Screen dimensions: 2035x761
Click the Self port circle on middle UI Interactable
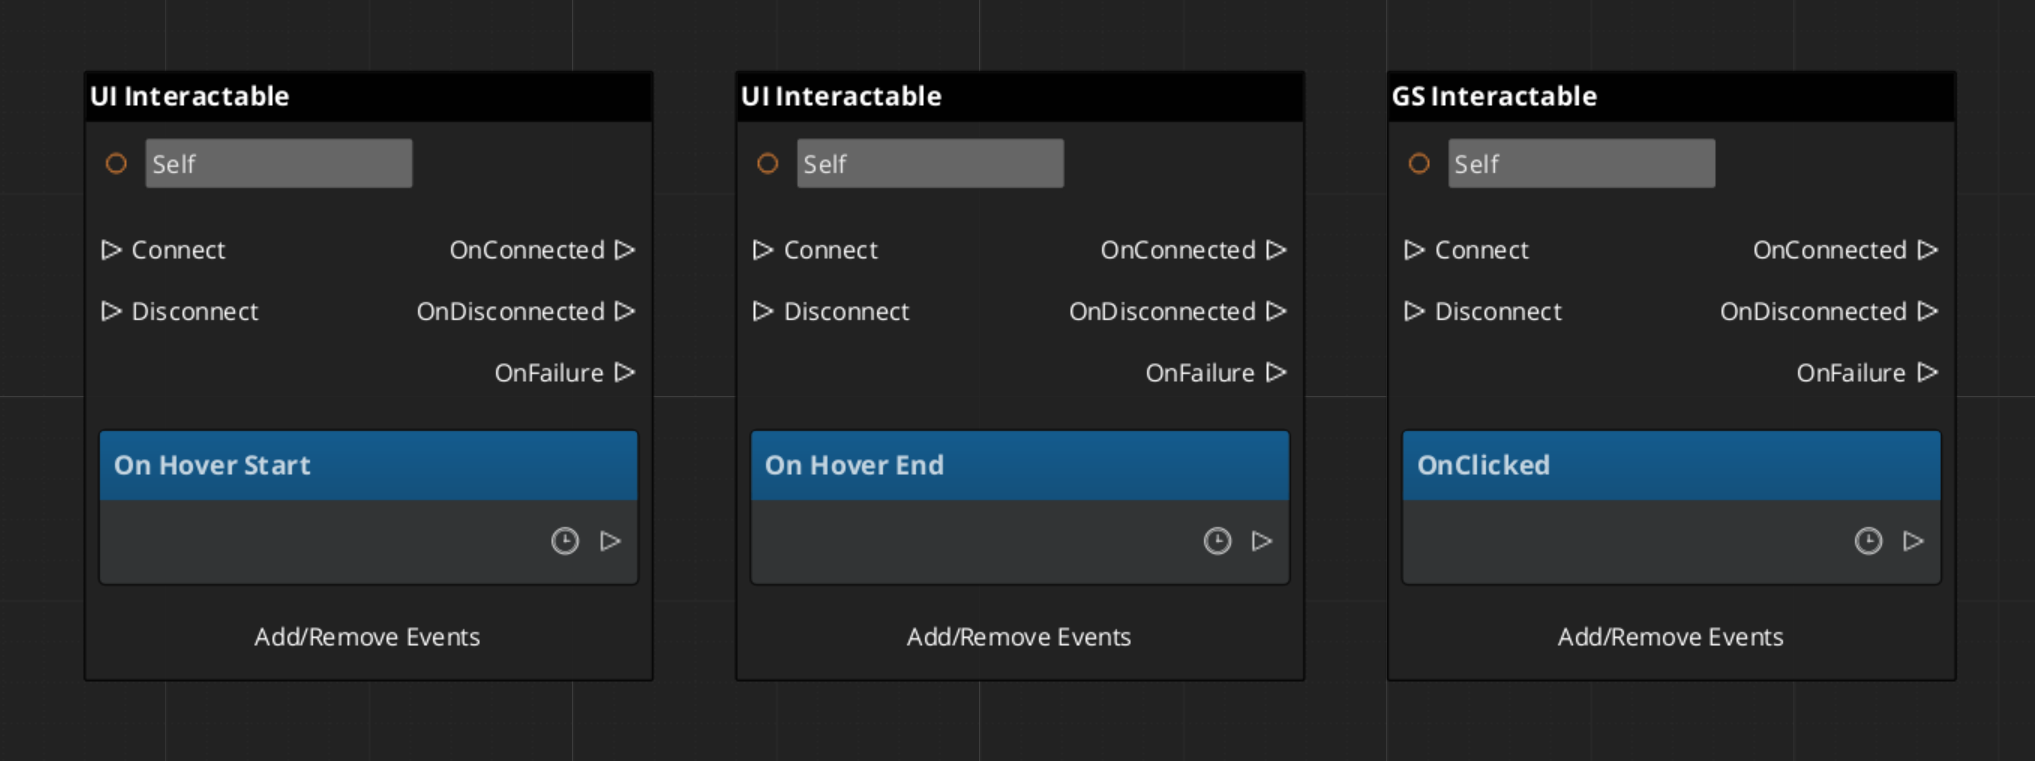click(768, 163)
